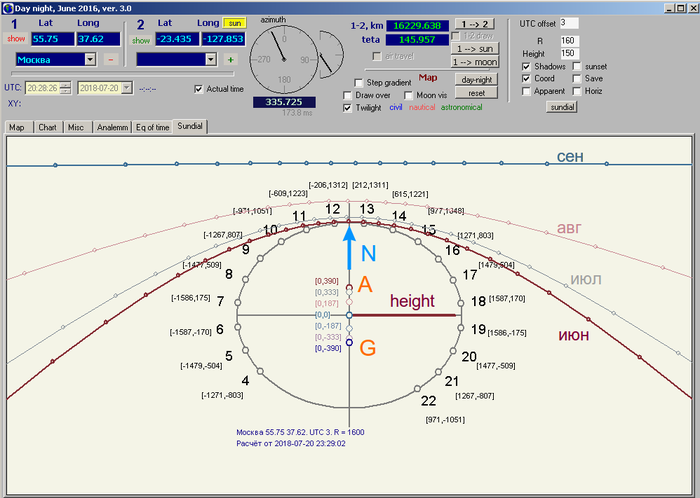This screenshot has height=498, width=700.
Task: Enable the sunset checkbox
Action: [577, 66]
